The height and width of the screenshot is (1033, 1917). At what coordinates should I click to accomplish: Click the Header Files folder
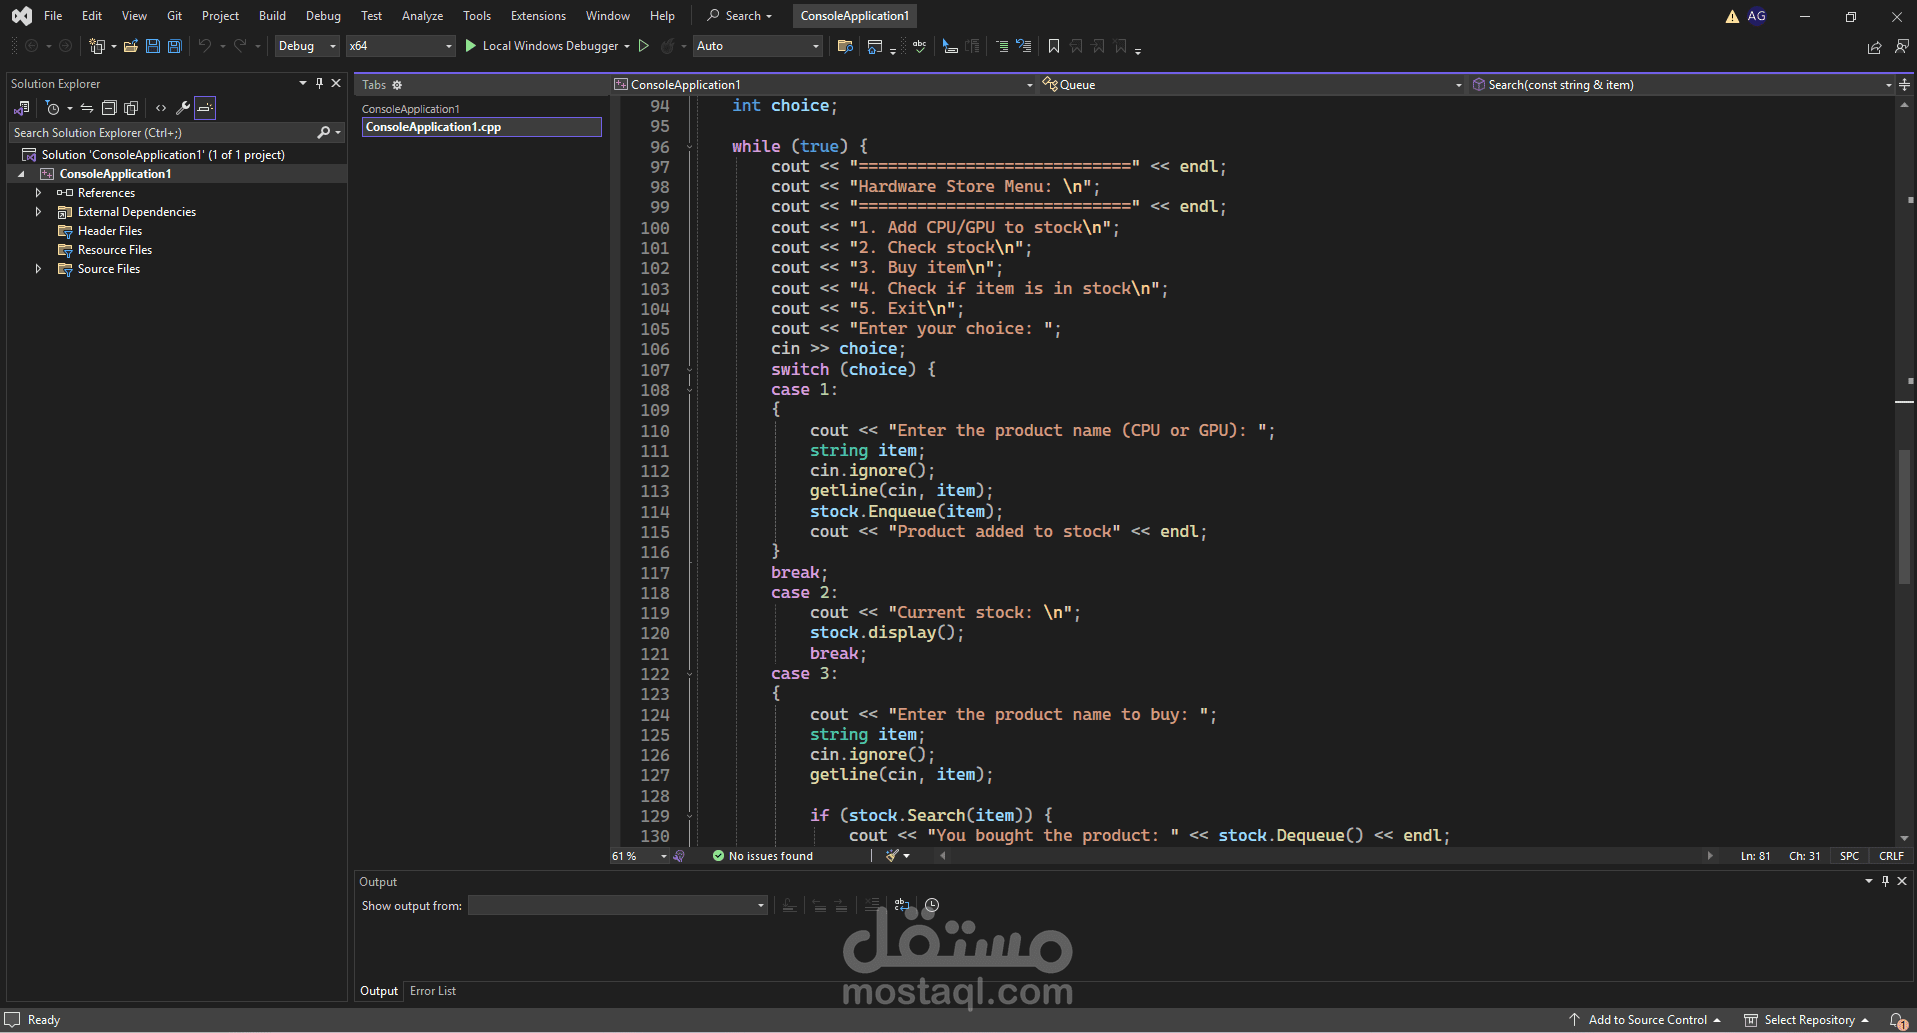tap(110, 231)
